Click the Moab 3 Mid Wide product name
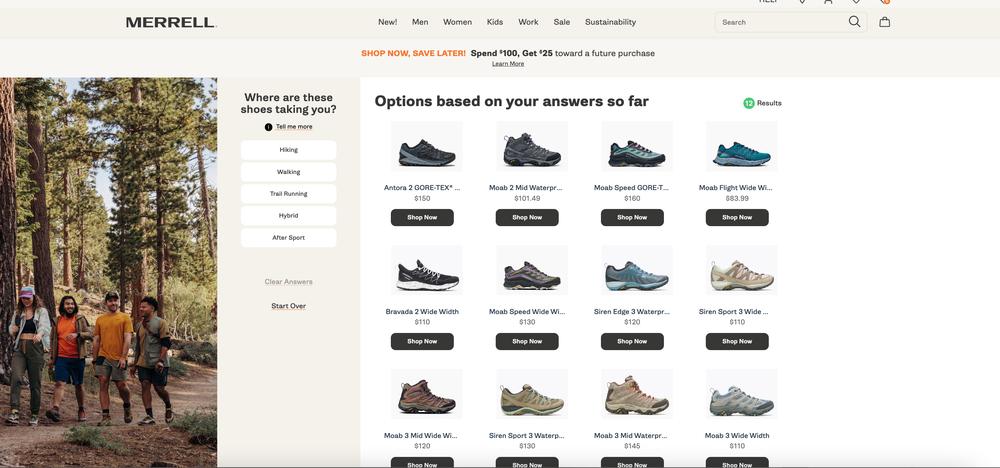Image resolution: width=1000 pixels, height=468 pixels. (x=422, y=435)
